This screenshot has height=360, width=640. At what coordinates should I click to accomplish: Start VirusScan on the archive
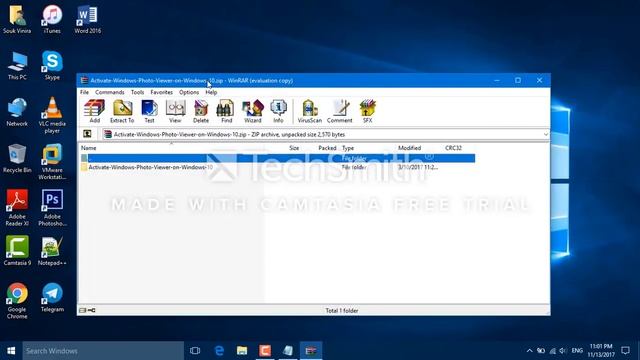[309, 111]
